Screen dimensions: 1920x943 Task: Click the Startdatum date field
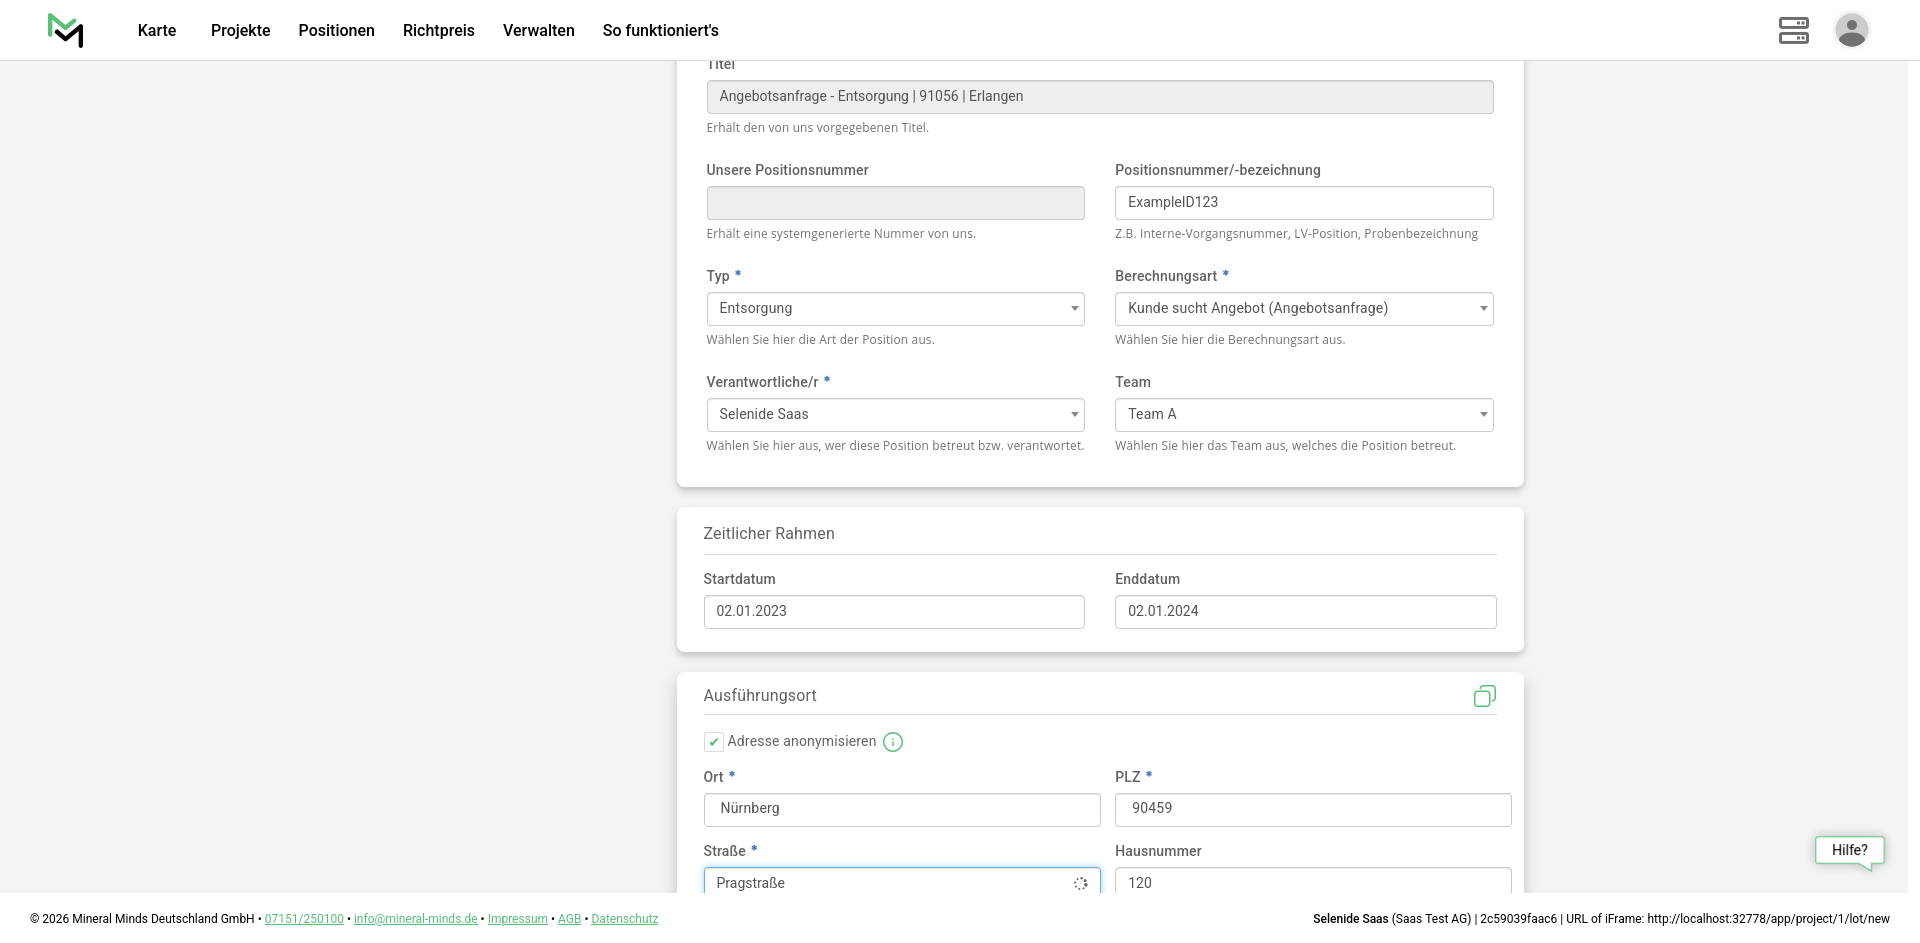click(x=893, y=612)
